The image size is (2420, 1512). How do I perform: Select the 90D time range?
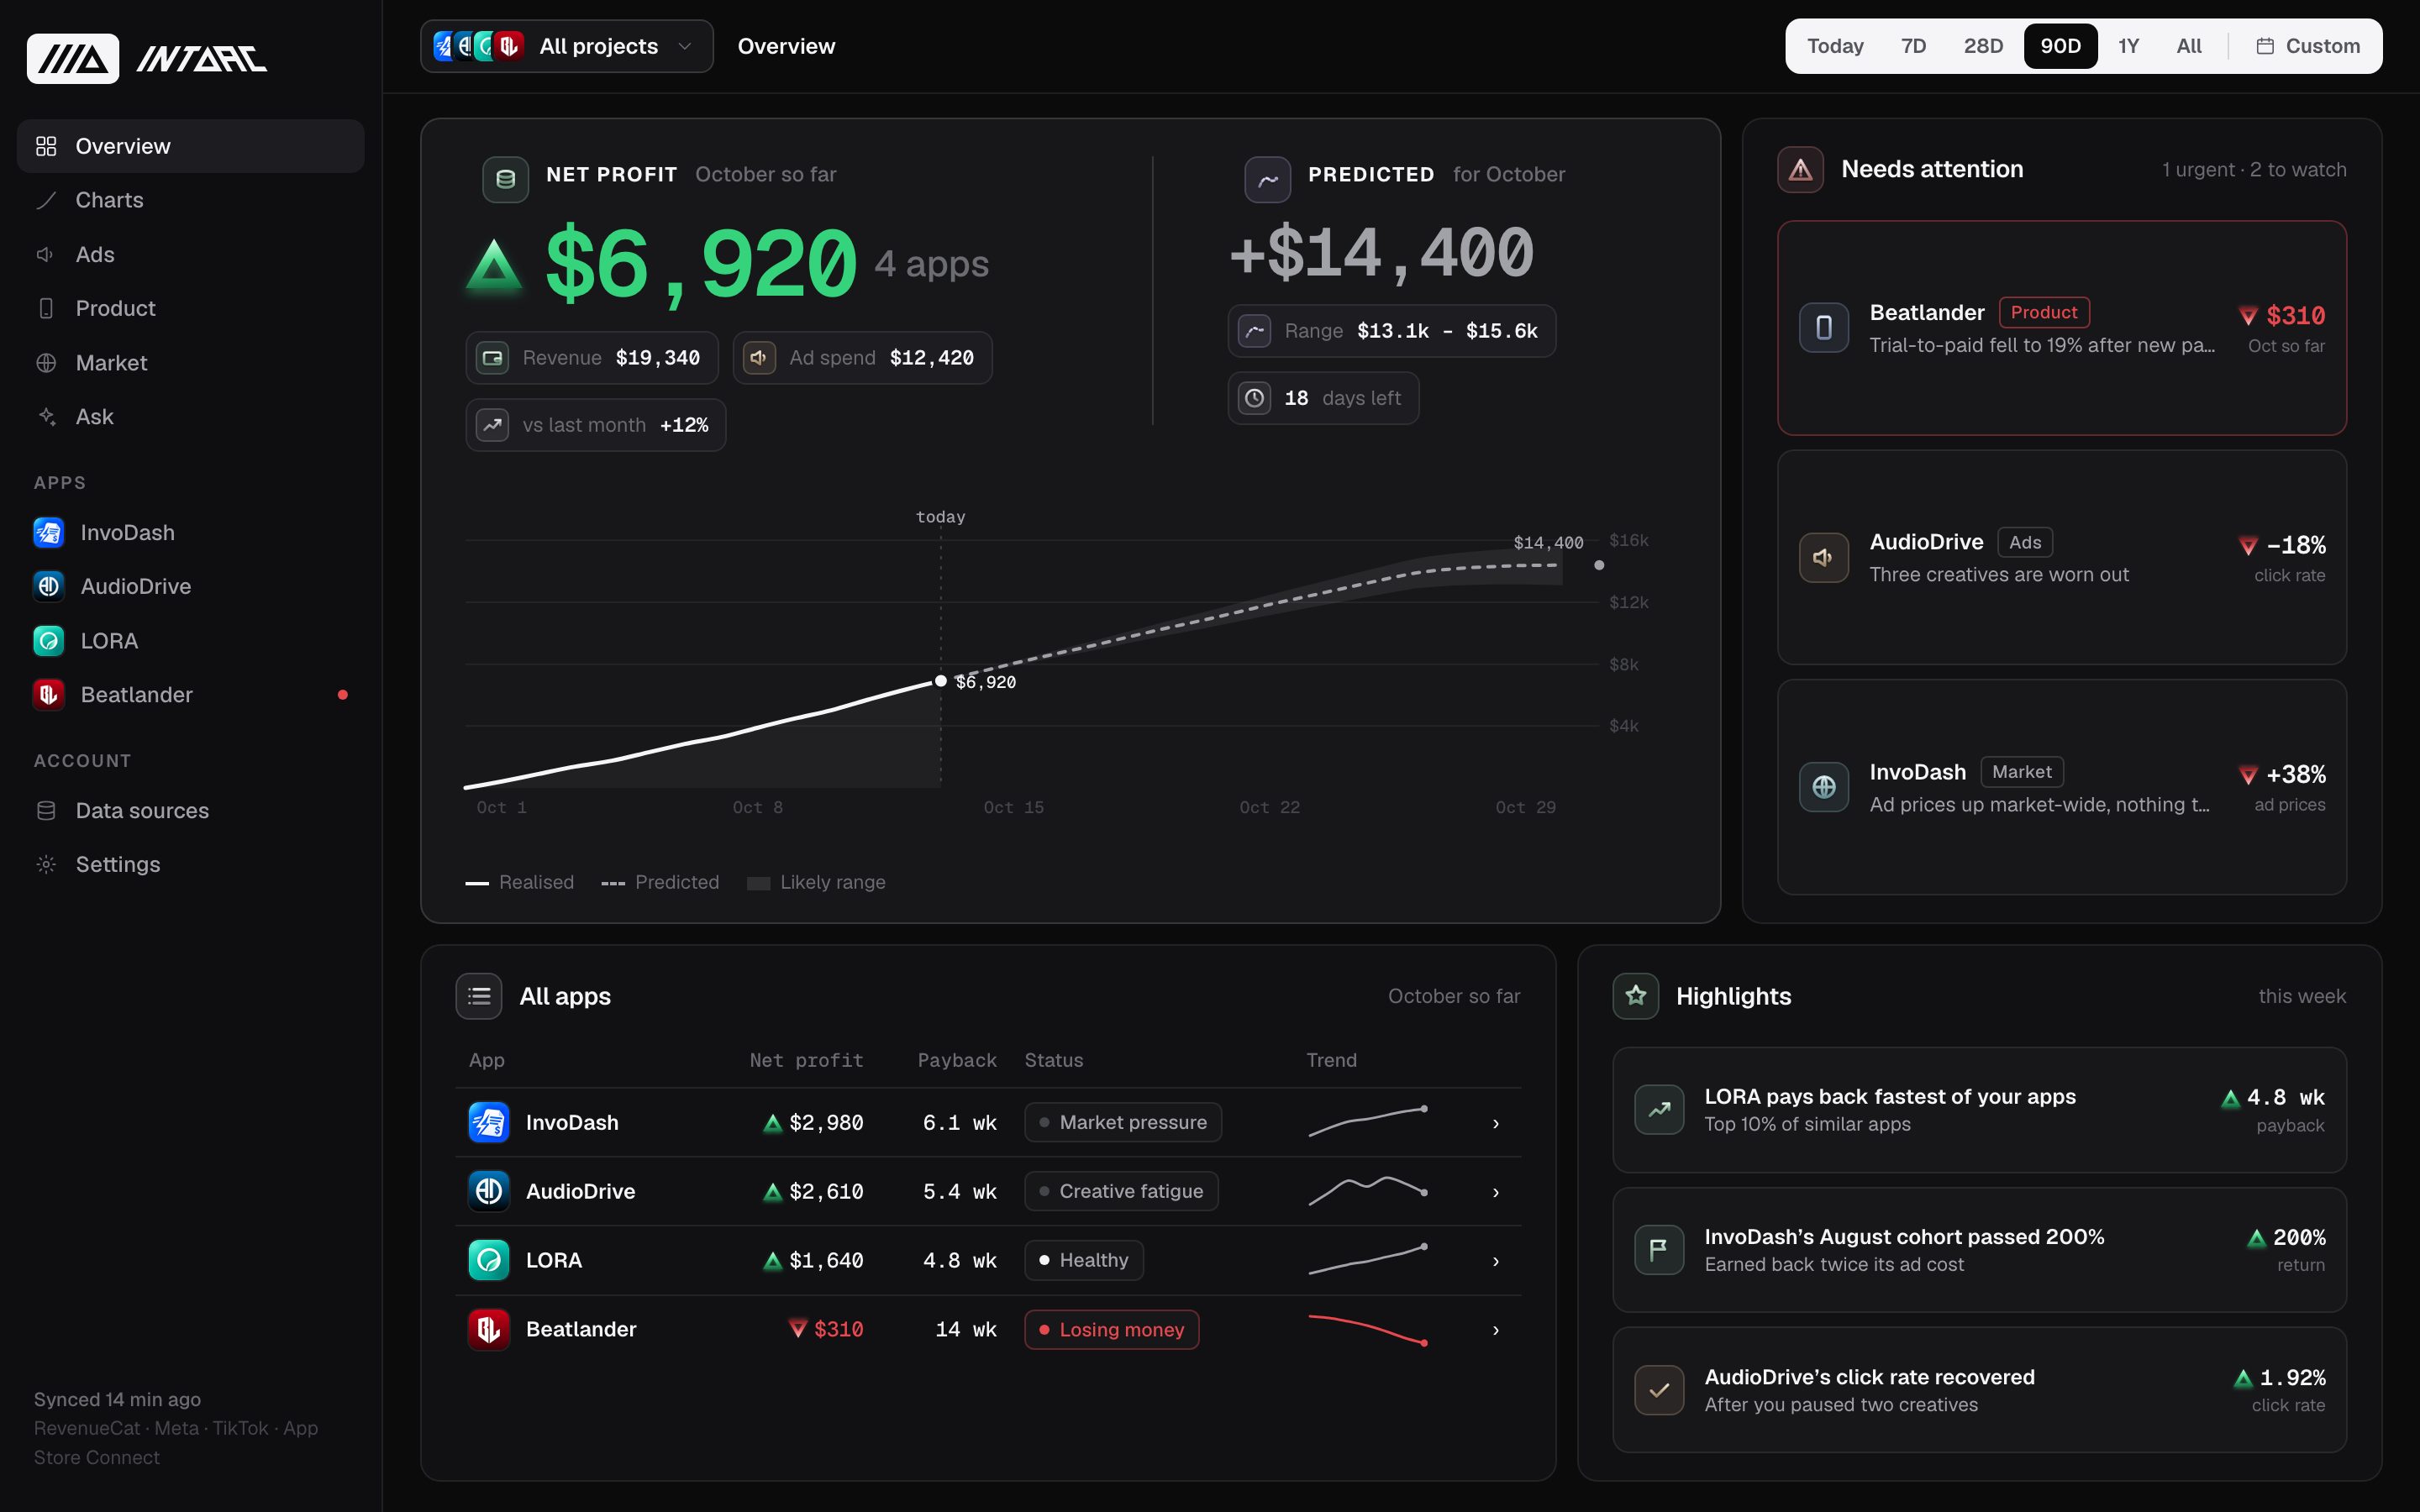[x=2060, y=46]
